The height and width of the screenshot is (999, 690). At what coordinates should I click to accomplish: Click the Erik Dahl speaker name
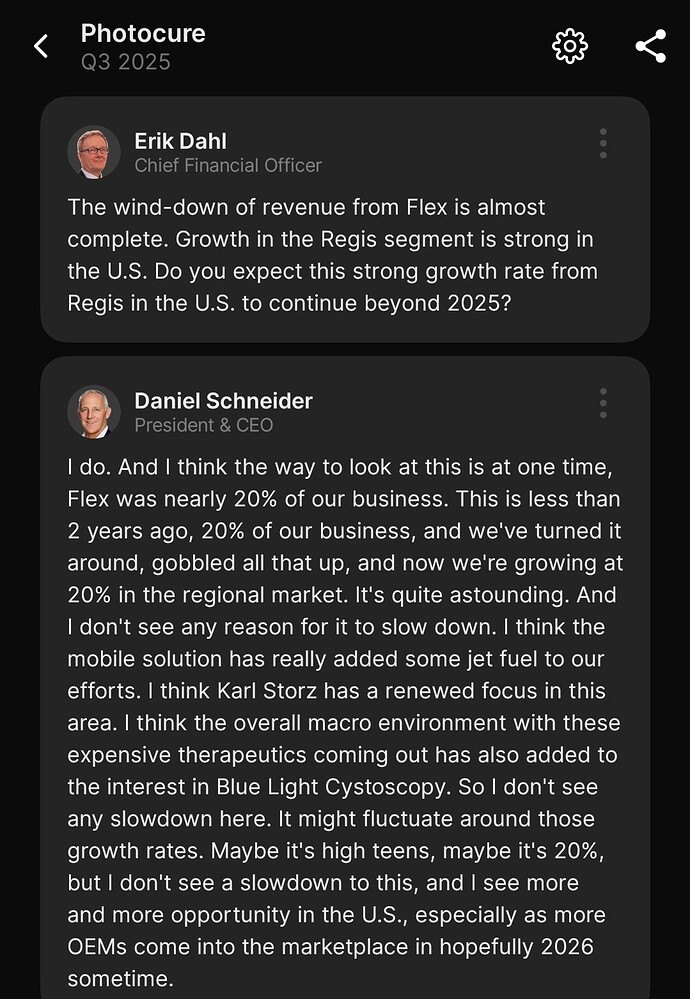180,140
